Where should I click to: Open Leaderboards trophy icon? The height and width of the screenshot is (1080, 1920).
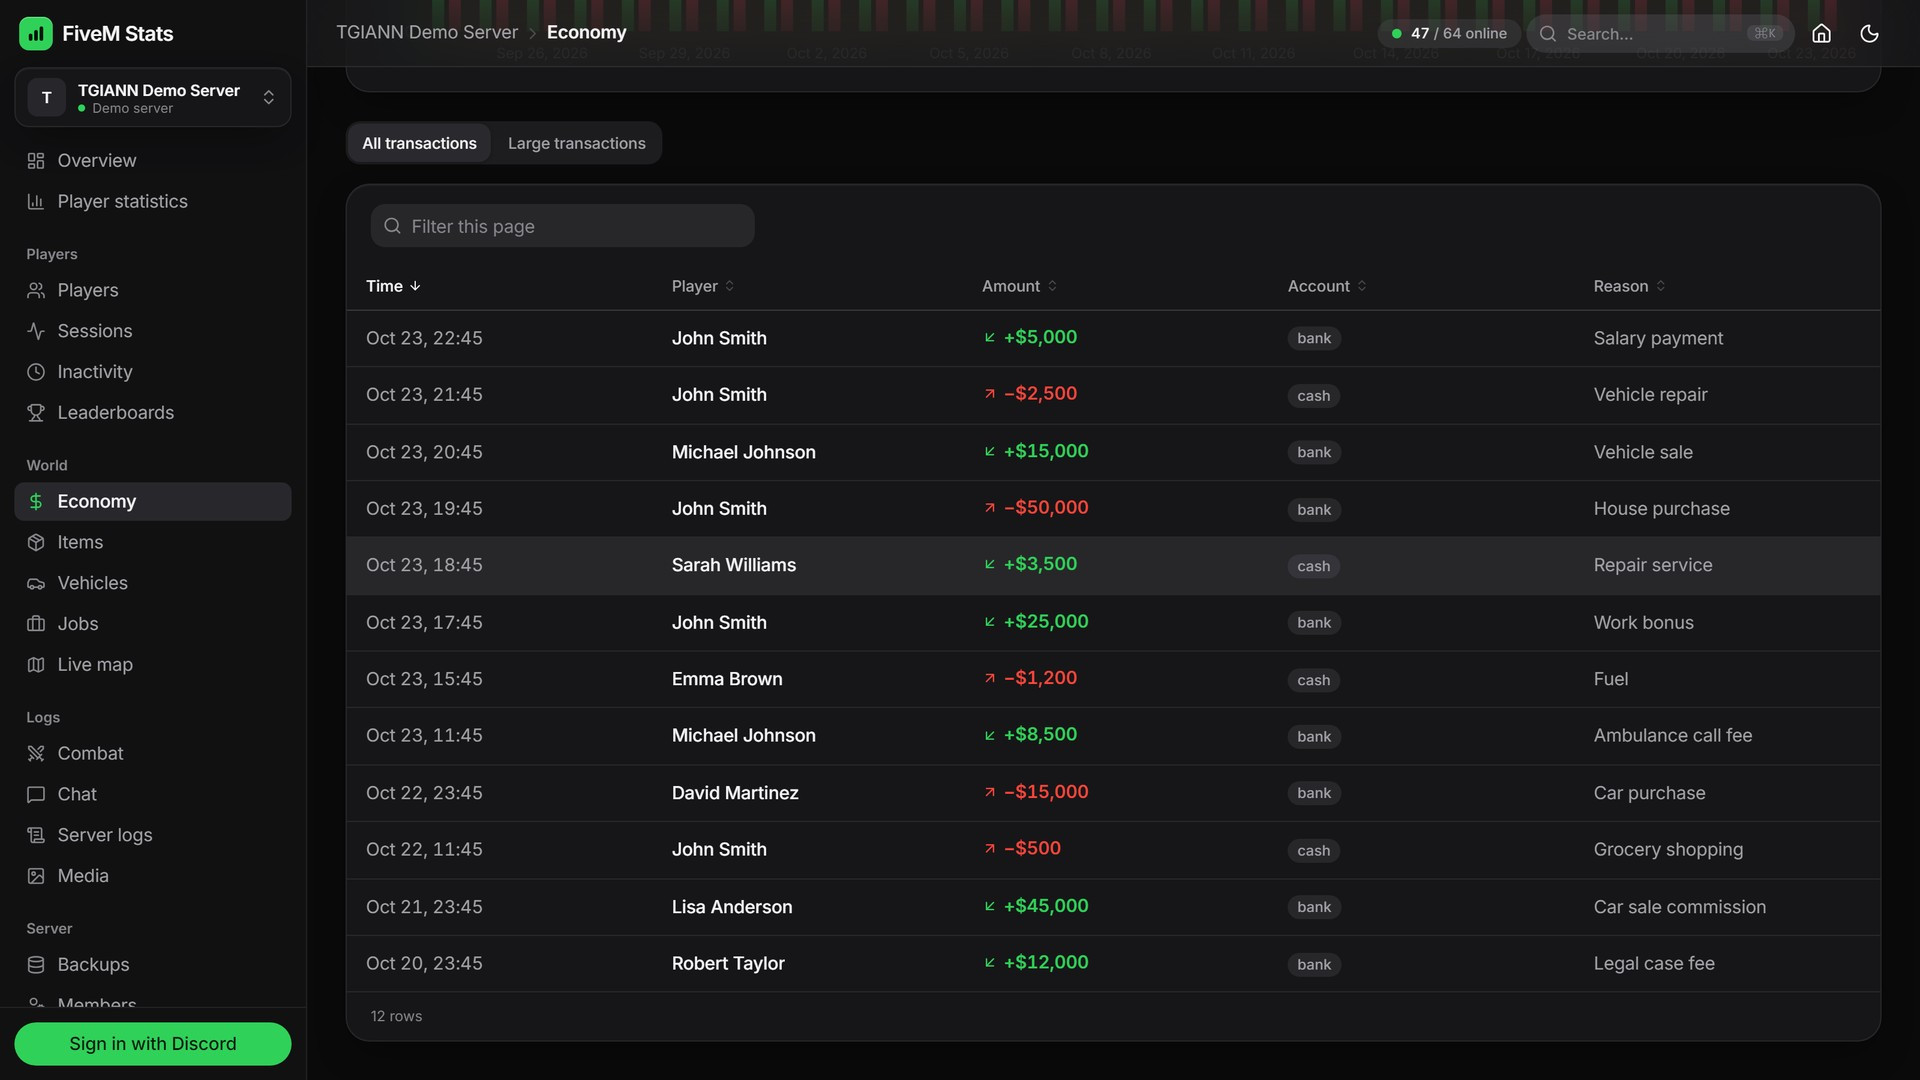click(x=36, y=413)
